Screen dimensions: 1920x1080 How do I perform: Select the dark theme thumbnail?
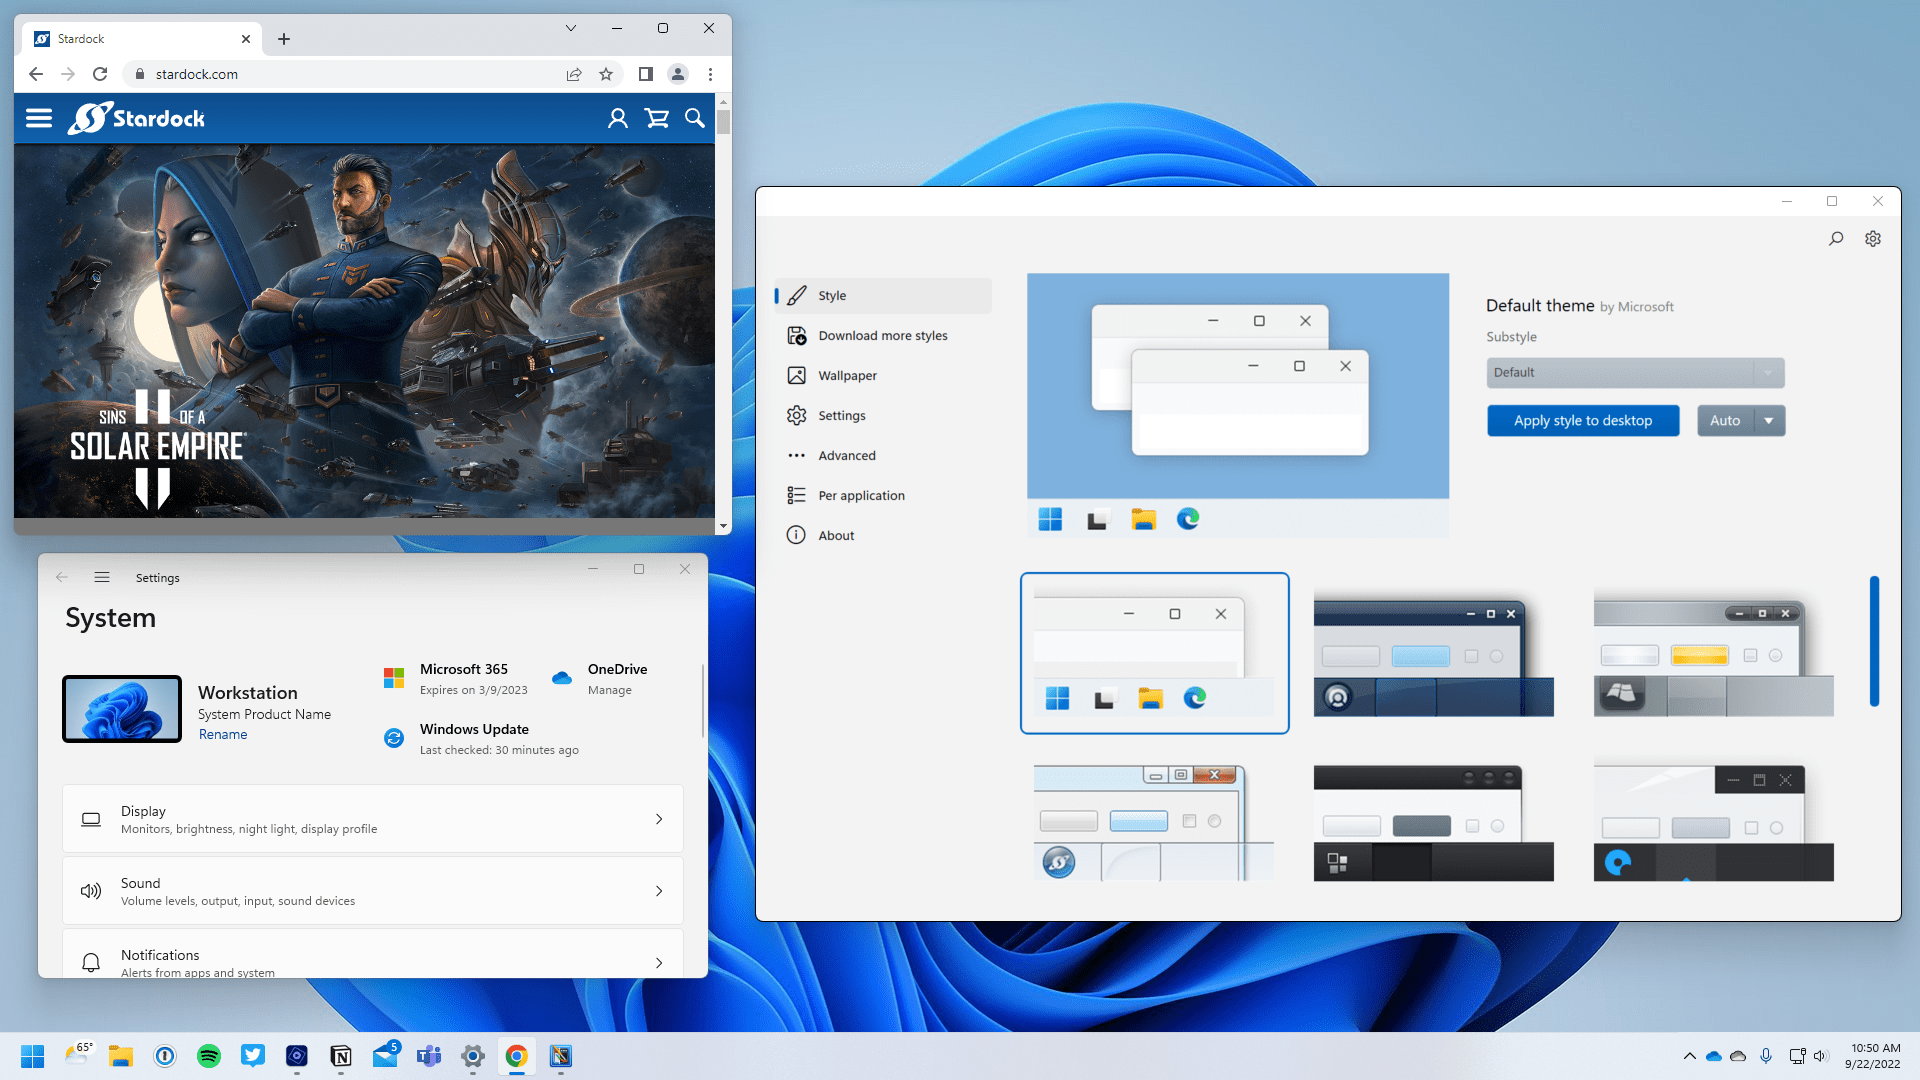point(1433,824)
